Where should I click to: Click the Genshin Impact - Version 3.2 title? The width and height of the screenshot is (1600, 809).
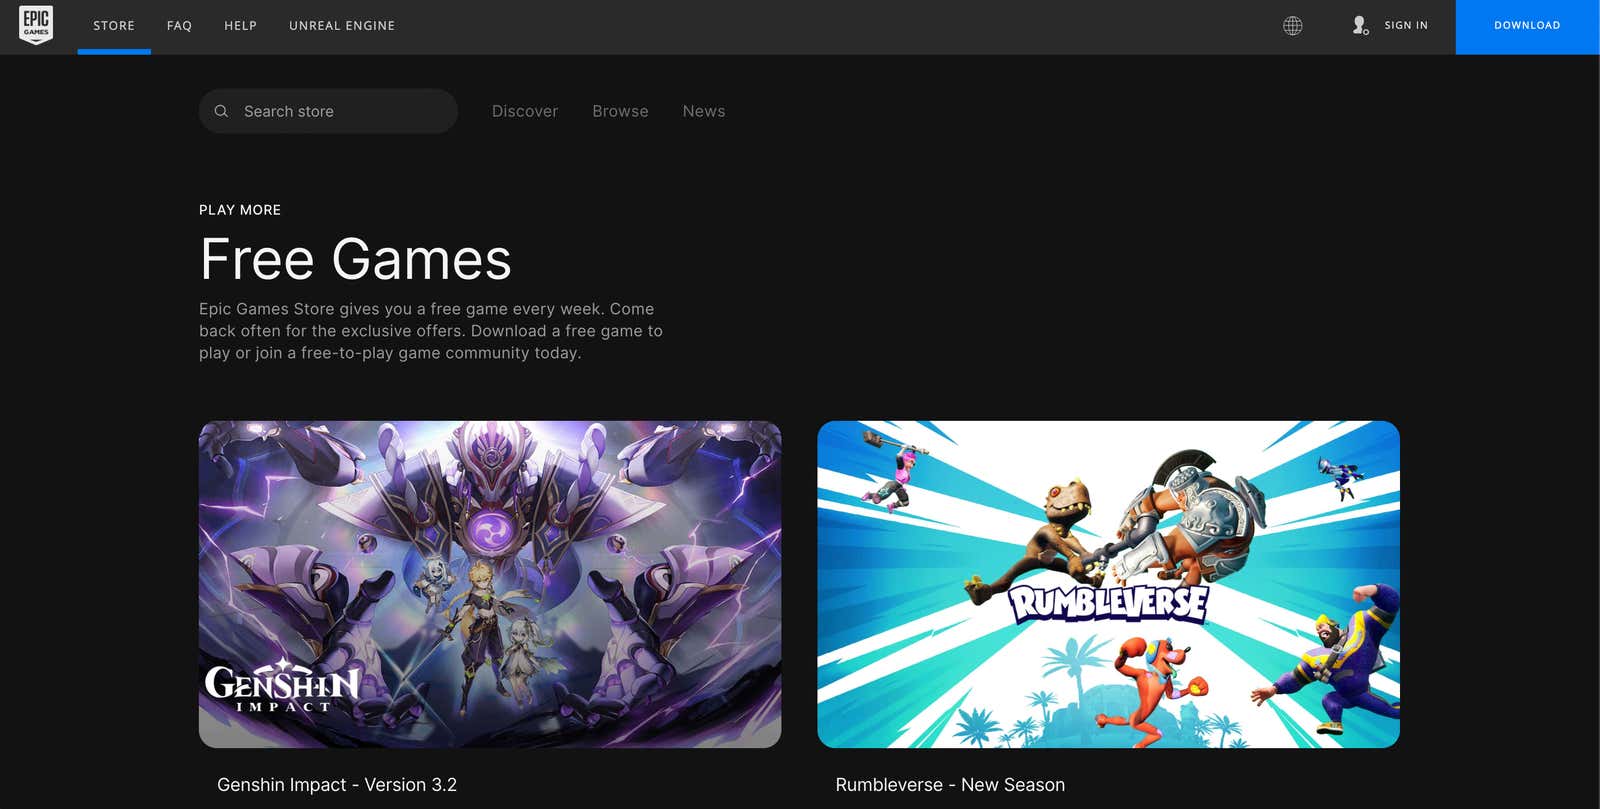click(x=337, y=785)
